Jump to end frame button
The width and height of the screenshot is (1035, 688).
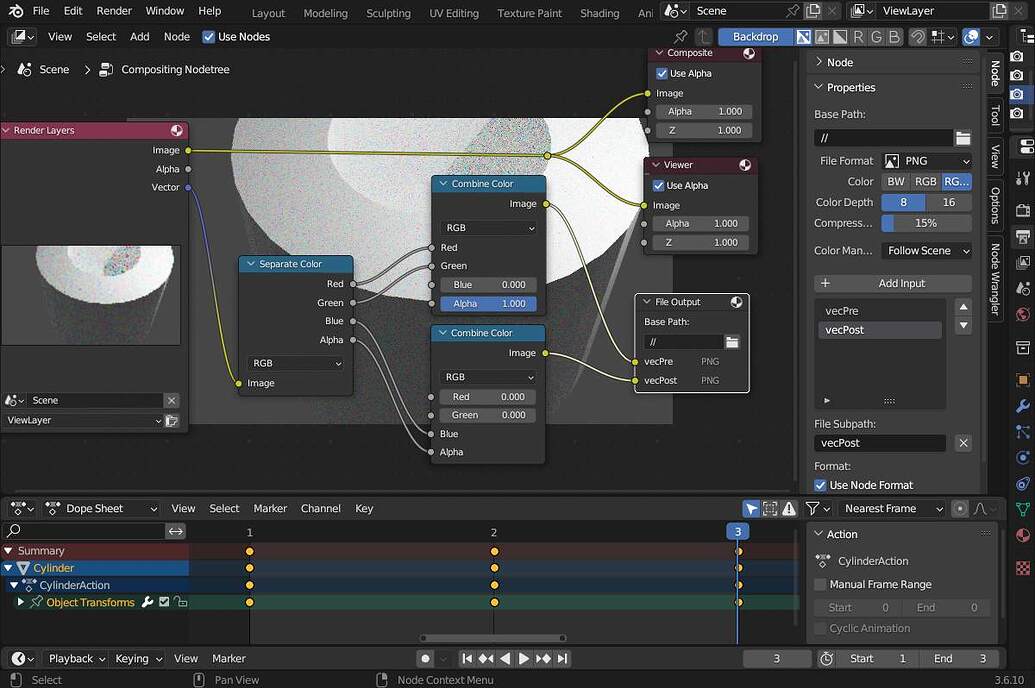point(562,658)
